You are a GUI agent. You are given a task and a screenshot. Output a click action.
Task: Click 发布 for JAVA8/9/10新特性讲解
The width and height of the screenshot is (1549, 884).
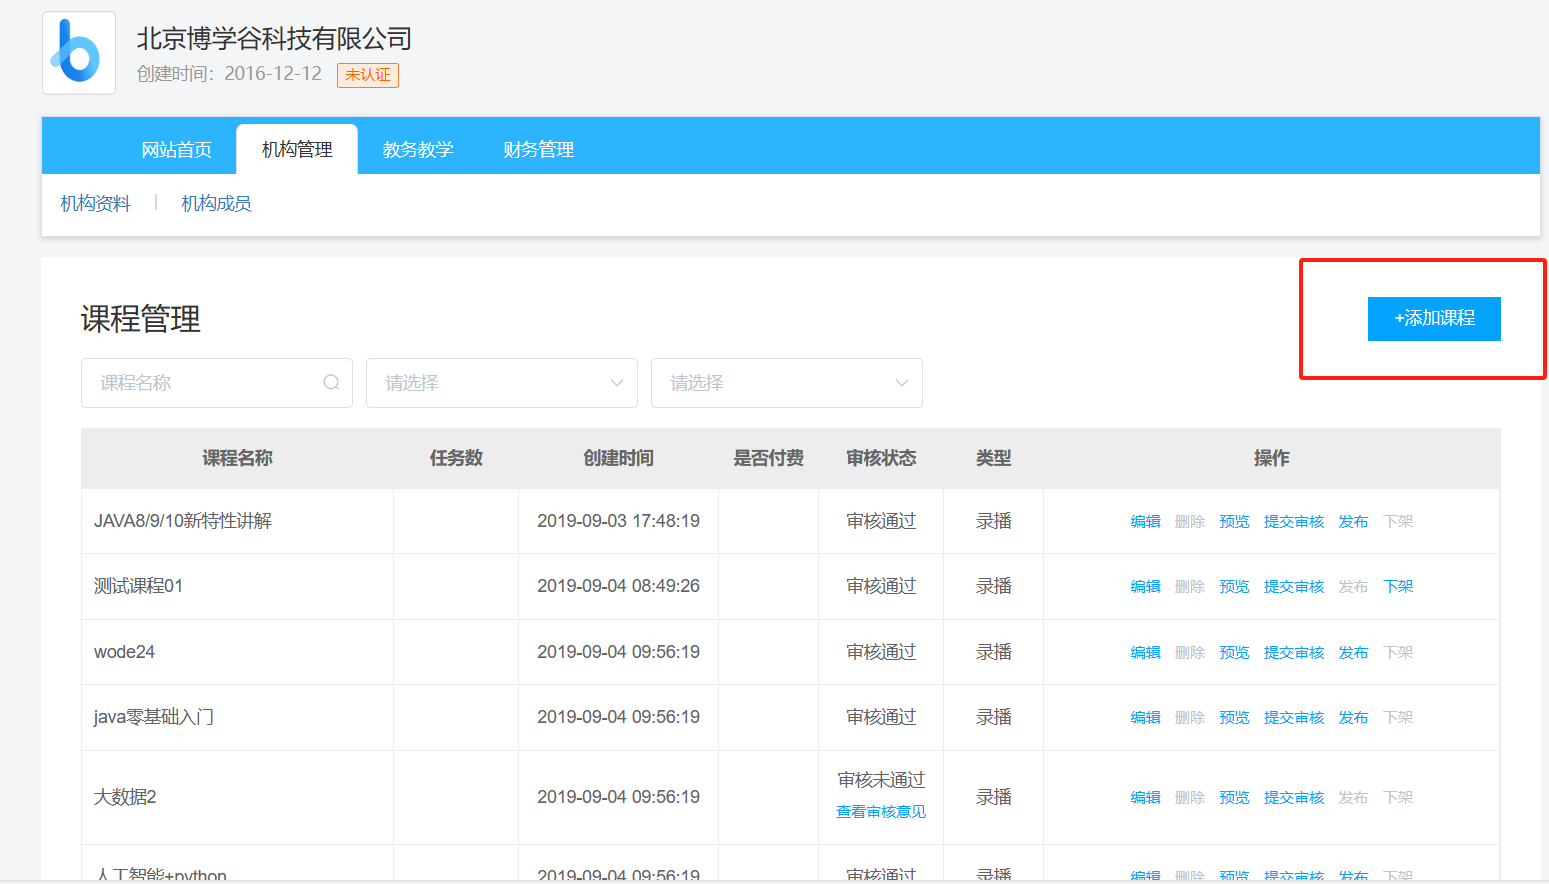click(1354, 522)
